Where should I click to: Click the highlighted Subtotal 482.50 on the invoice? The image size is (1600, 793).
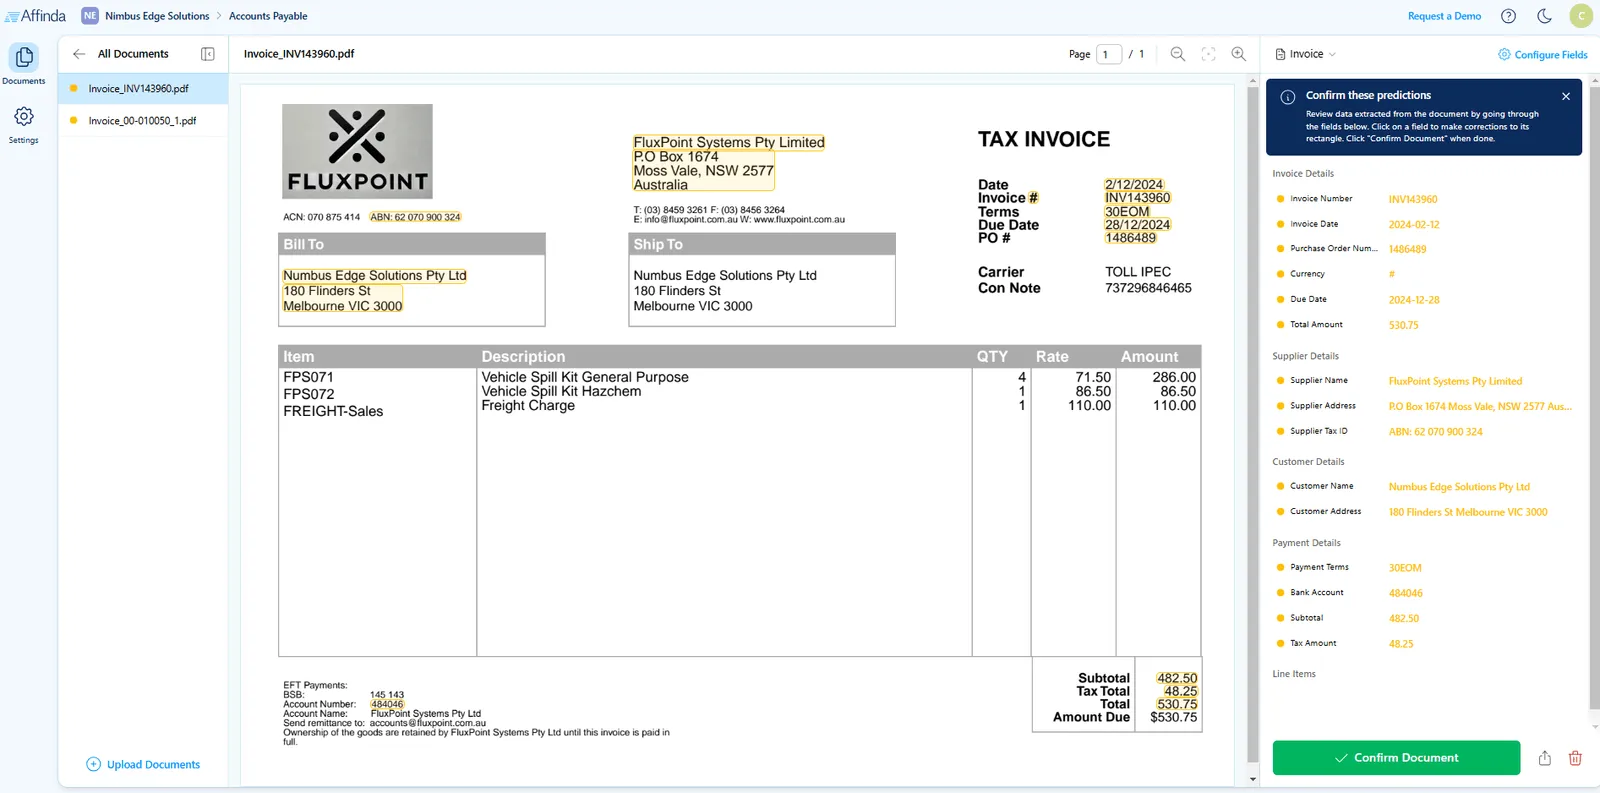tap(1176, 678)
